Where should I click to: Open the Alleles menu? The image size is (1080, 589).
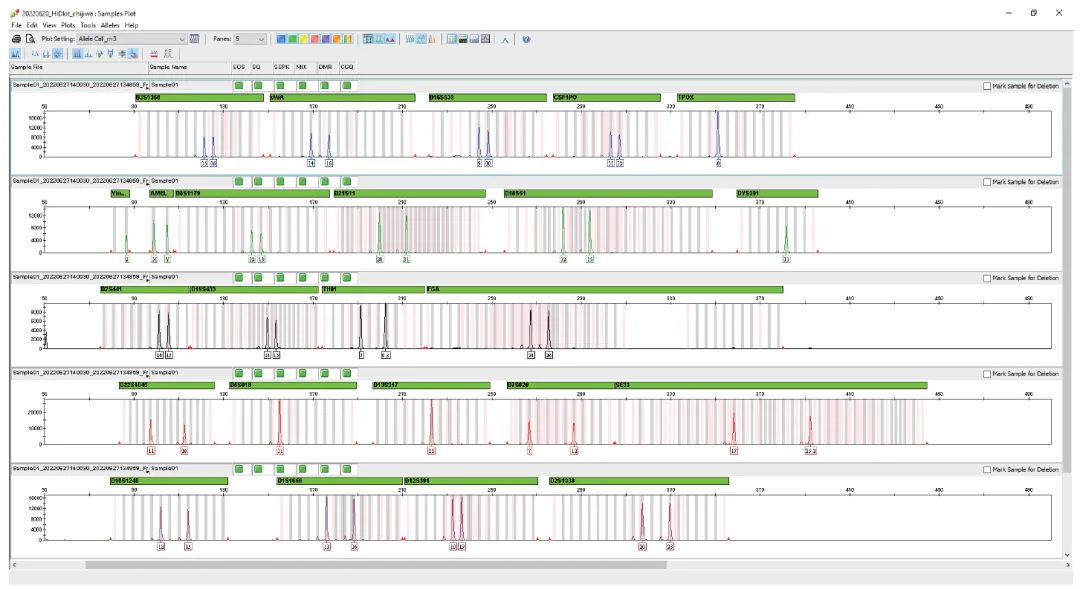tap(110, 25)
